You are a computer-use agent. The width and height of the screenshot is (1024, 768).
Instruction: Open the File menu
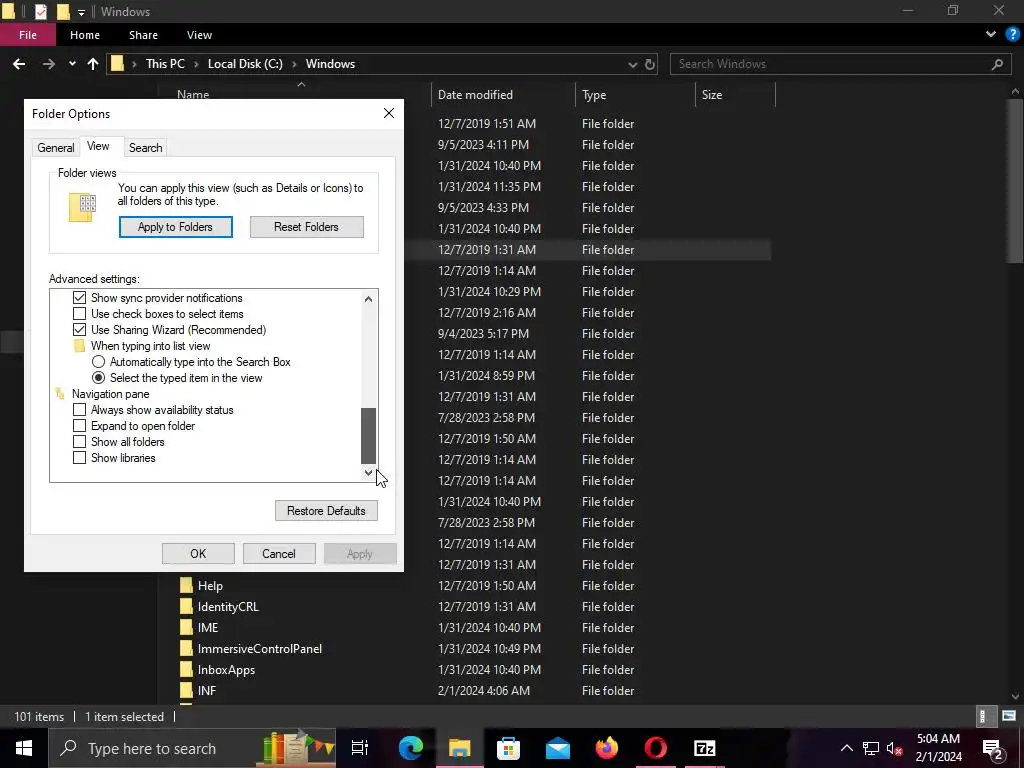(x=28, y=35)
